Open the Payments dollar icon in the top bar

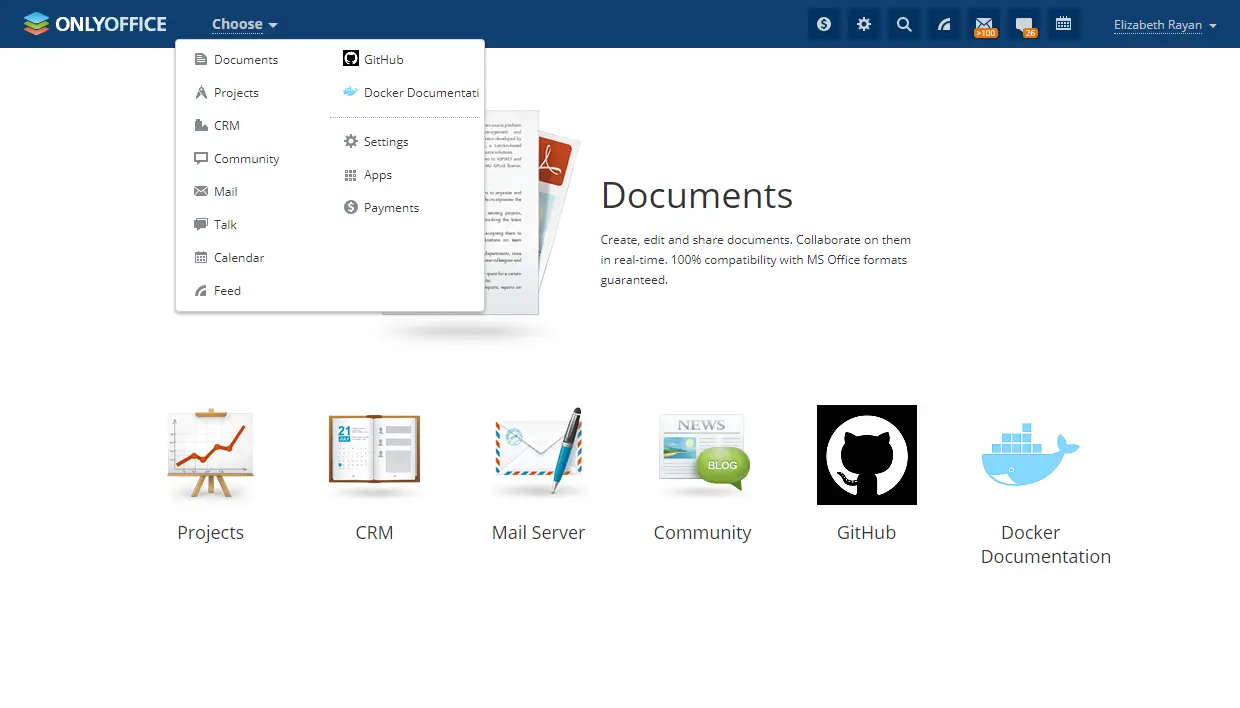coord(824,24)
